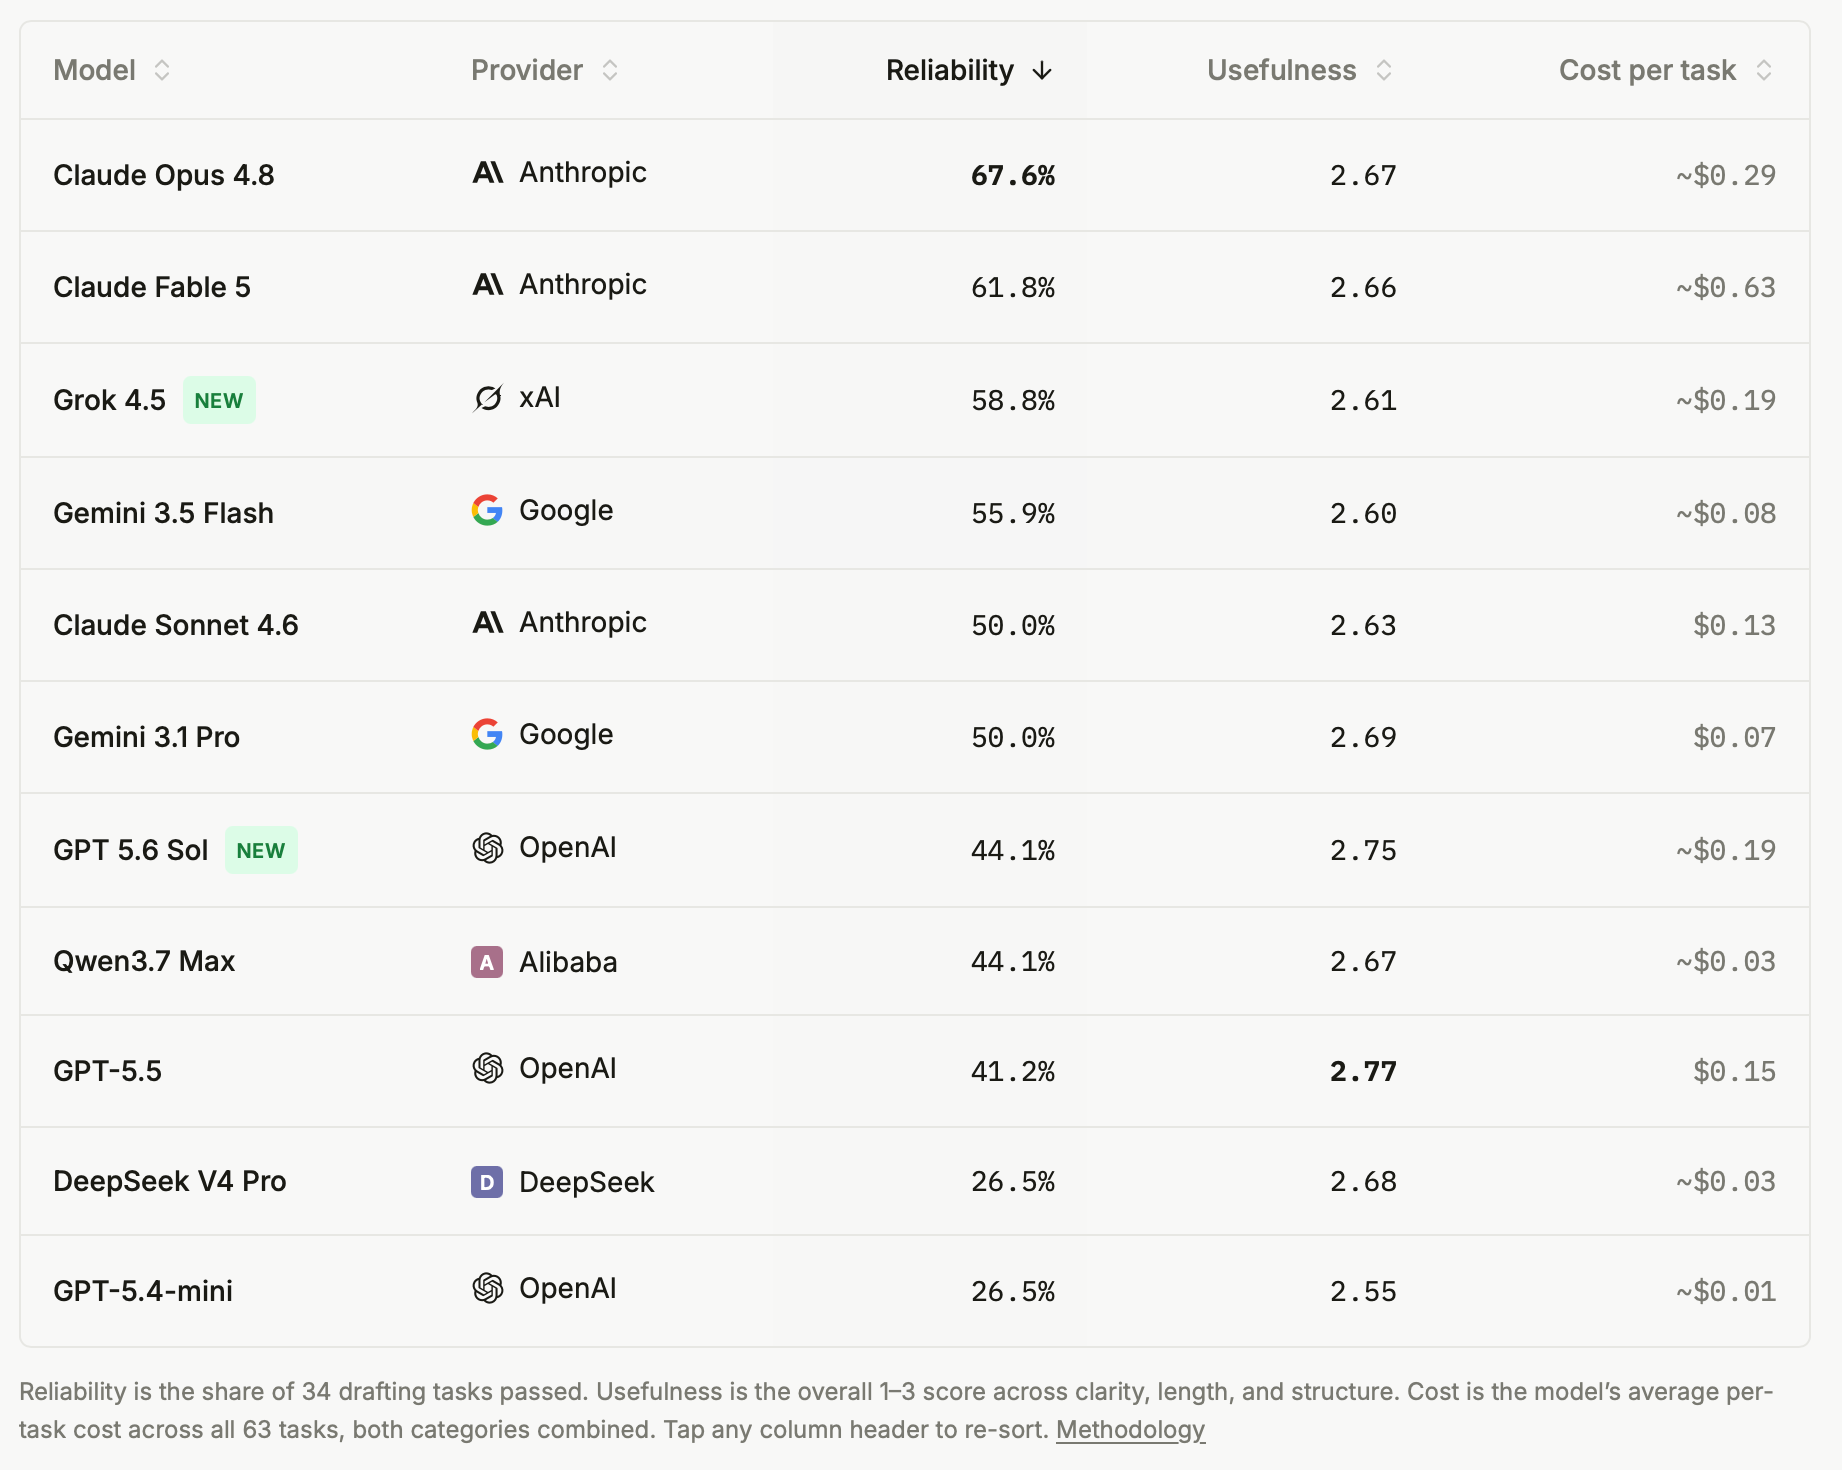Select the GPT-5.5 row's model name
The width and height of the screenshot is (1842, 1470).
(107, 1071)
